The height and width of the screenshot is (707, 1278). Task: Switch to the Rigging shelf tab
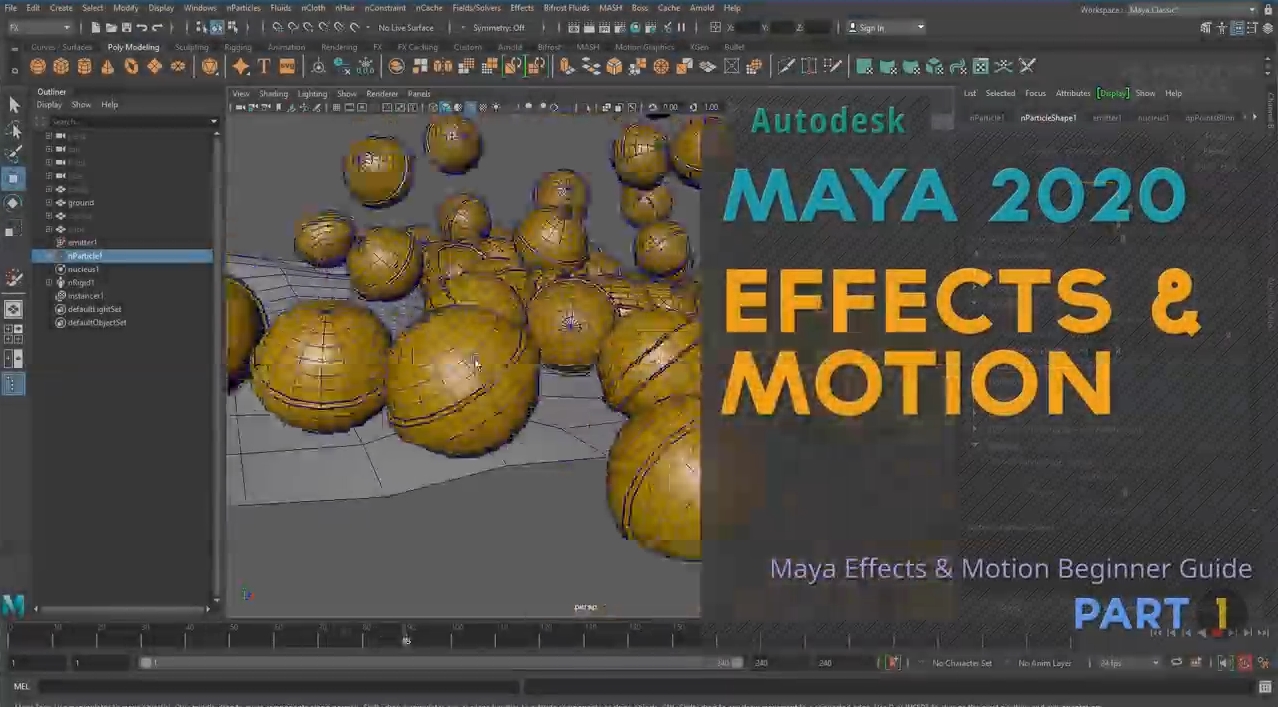(x=238, y=47)
